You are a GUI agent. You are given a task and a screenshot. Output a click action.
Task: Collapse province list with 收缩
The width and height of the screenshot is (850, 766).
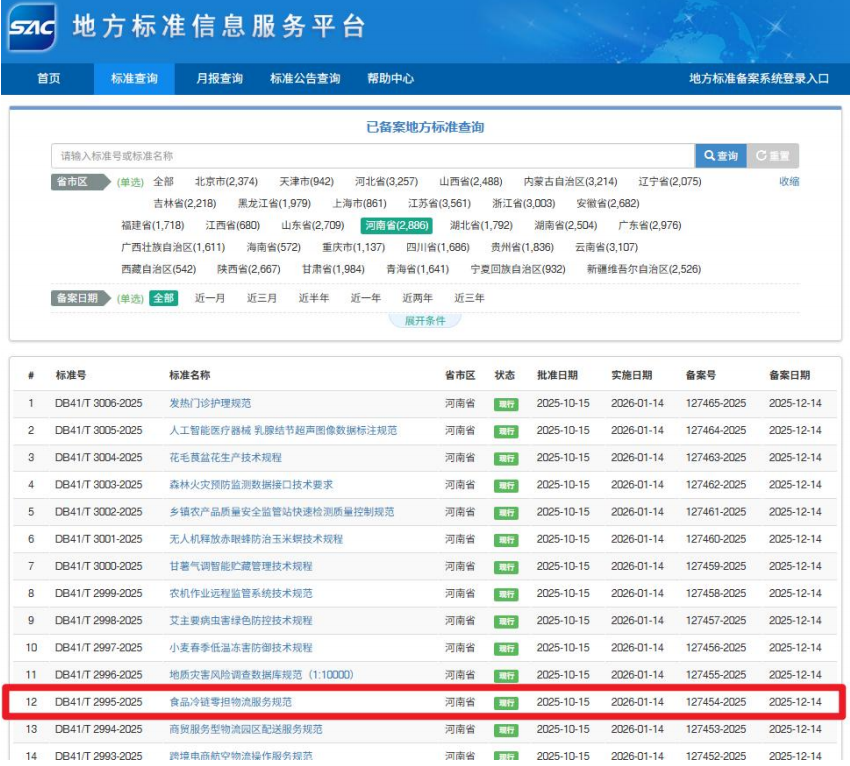(789, 182)
